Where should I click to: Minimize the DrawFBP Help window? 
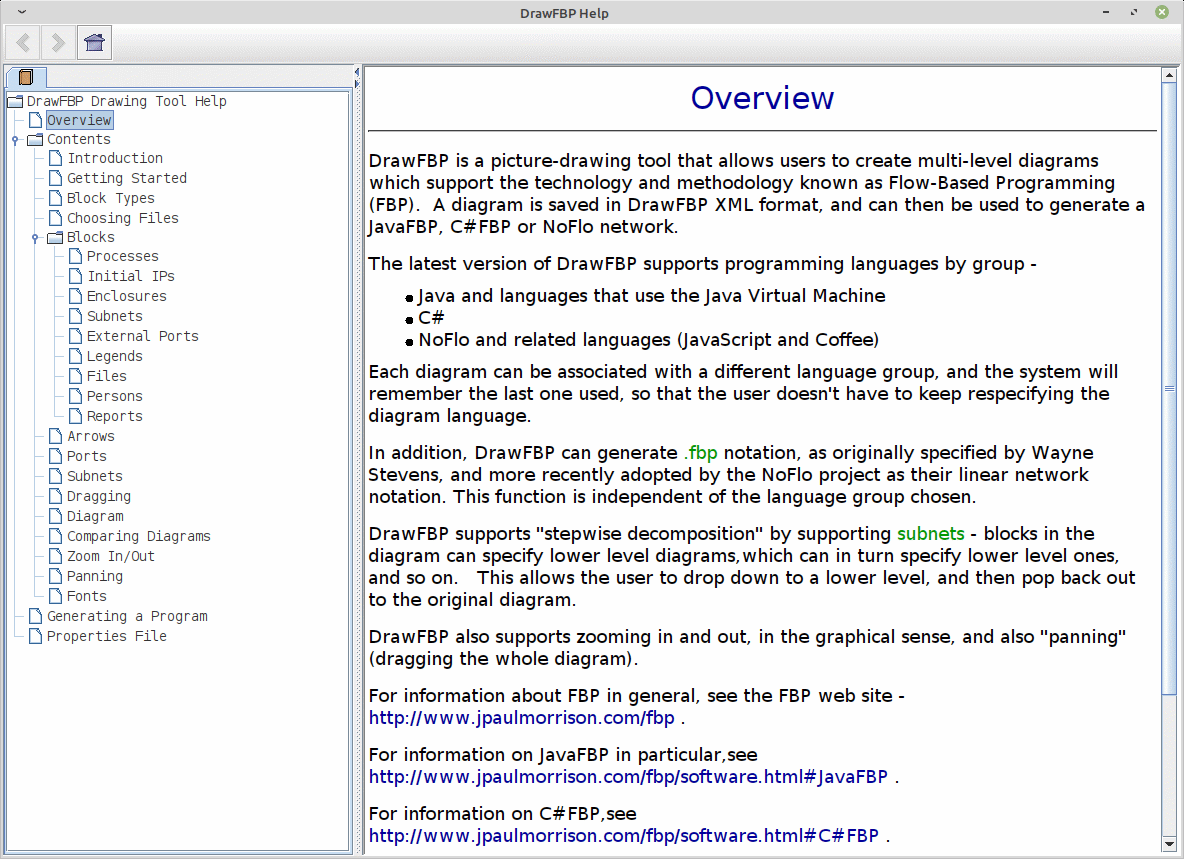1106,12
